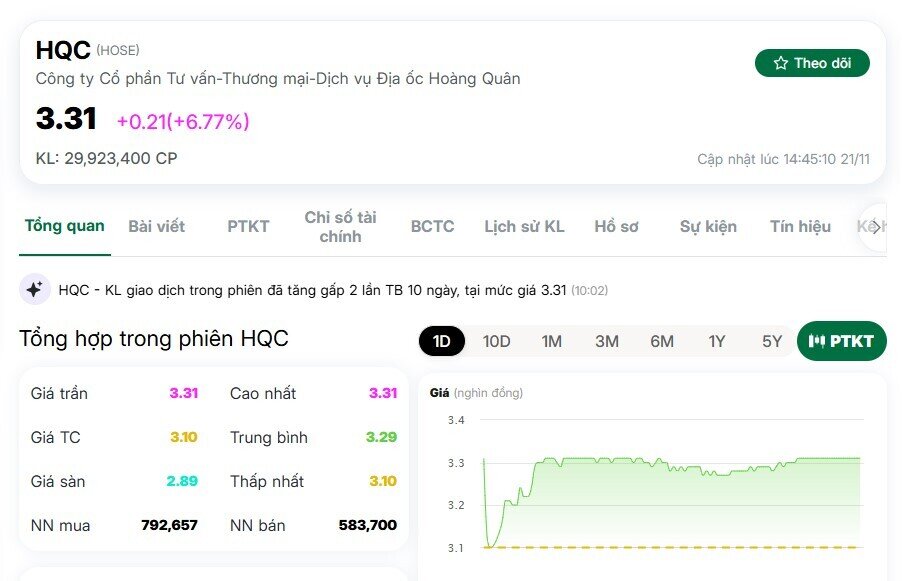
Task: Click the AI sparkle icon beside the HQC news alert
Action: pos(35,289)
